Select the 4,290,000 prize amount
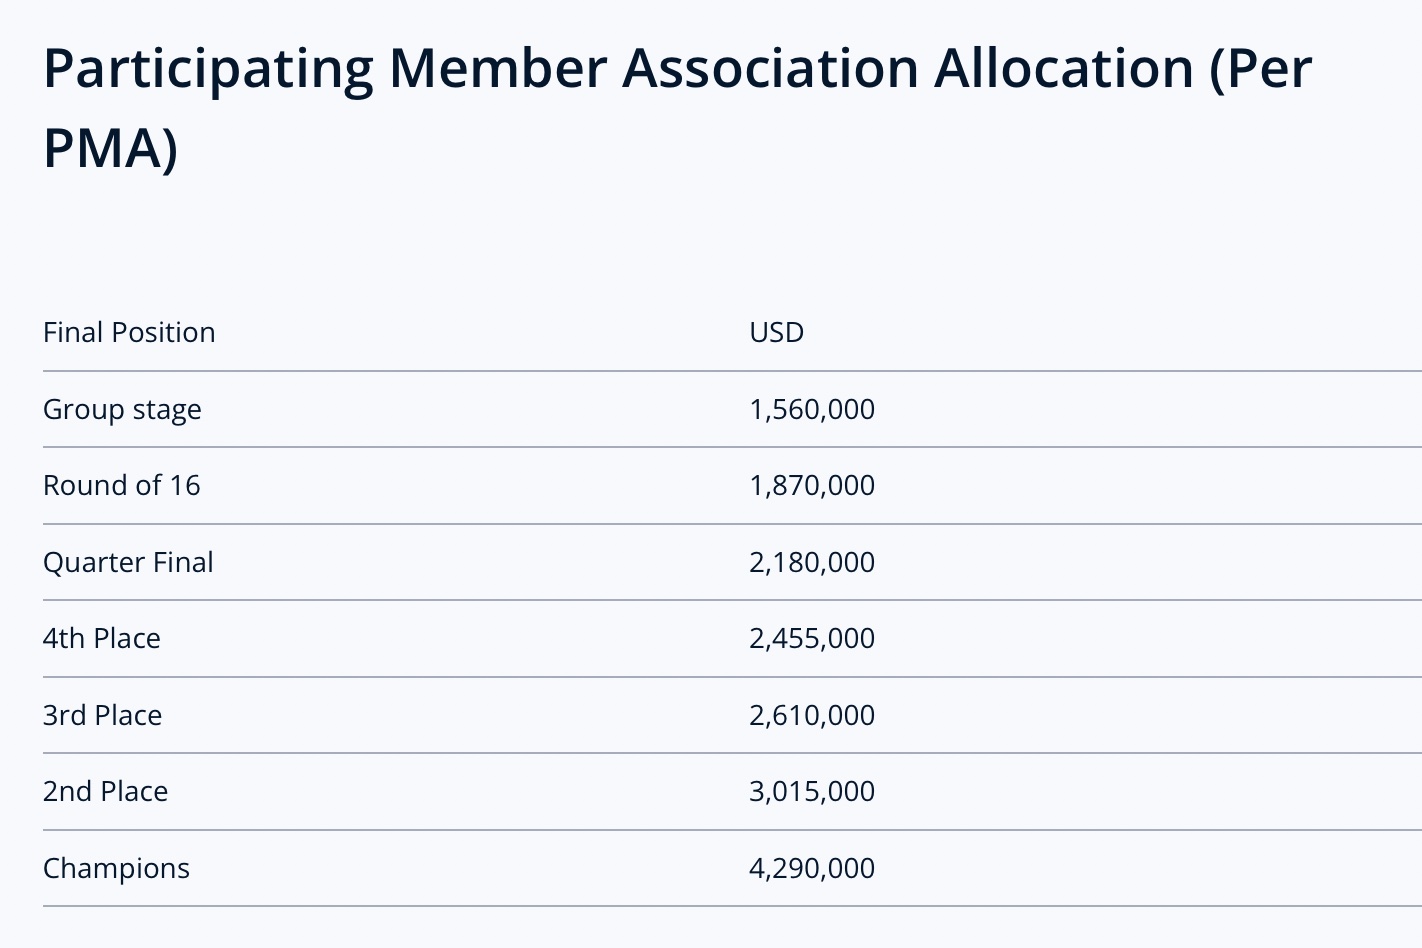Screen dimensions: 1422x948 (812, 868)
